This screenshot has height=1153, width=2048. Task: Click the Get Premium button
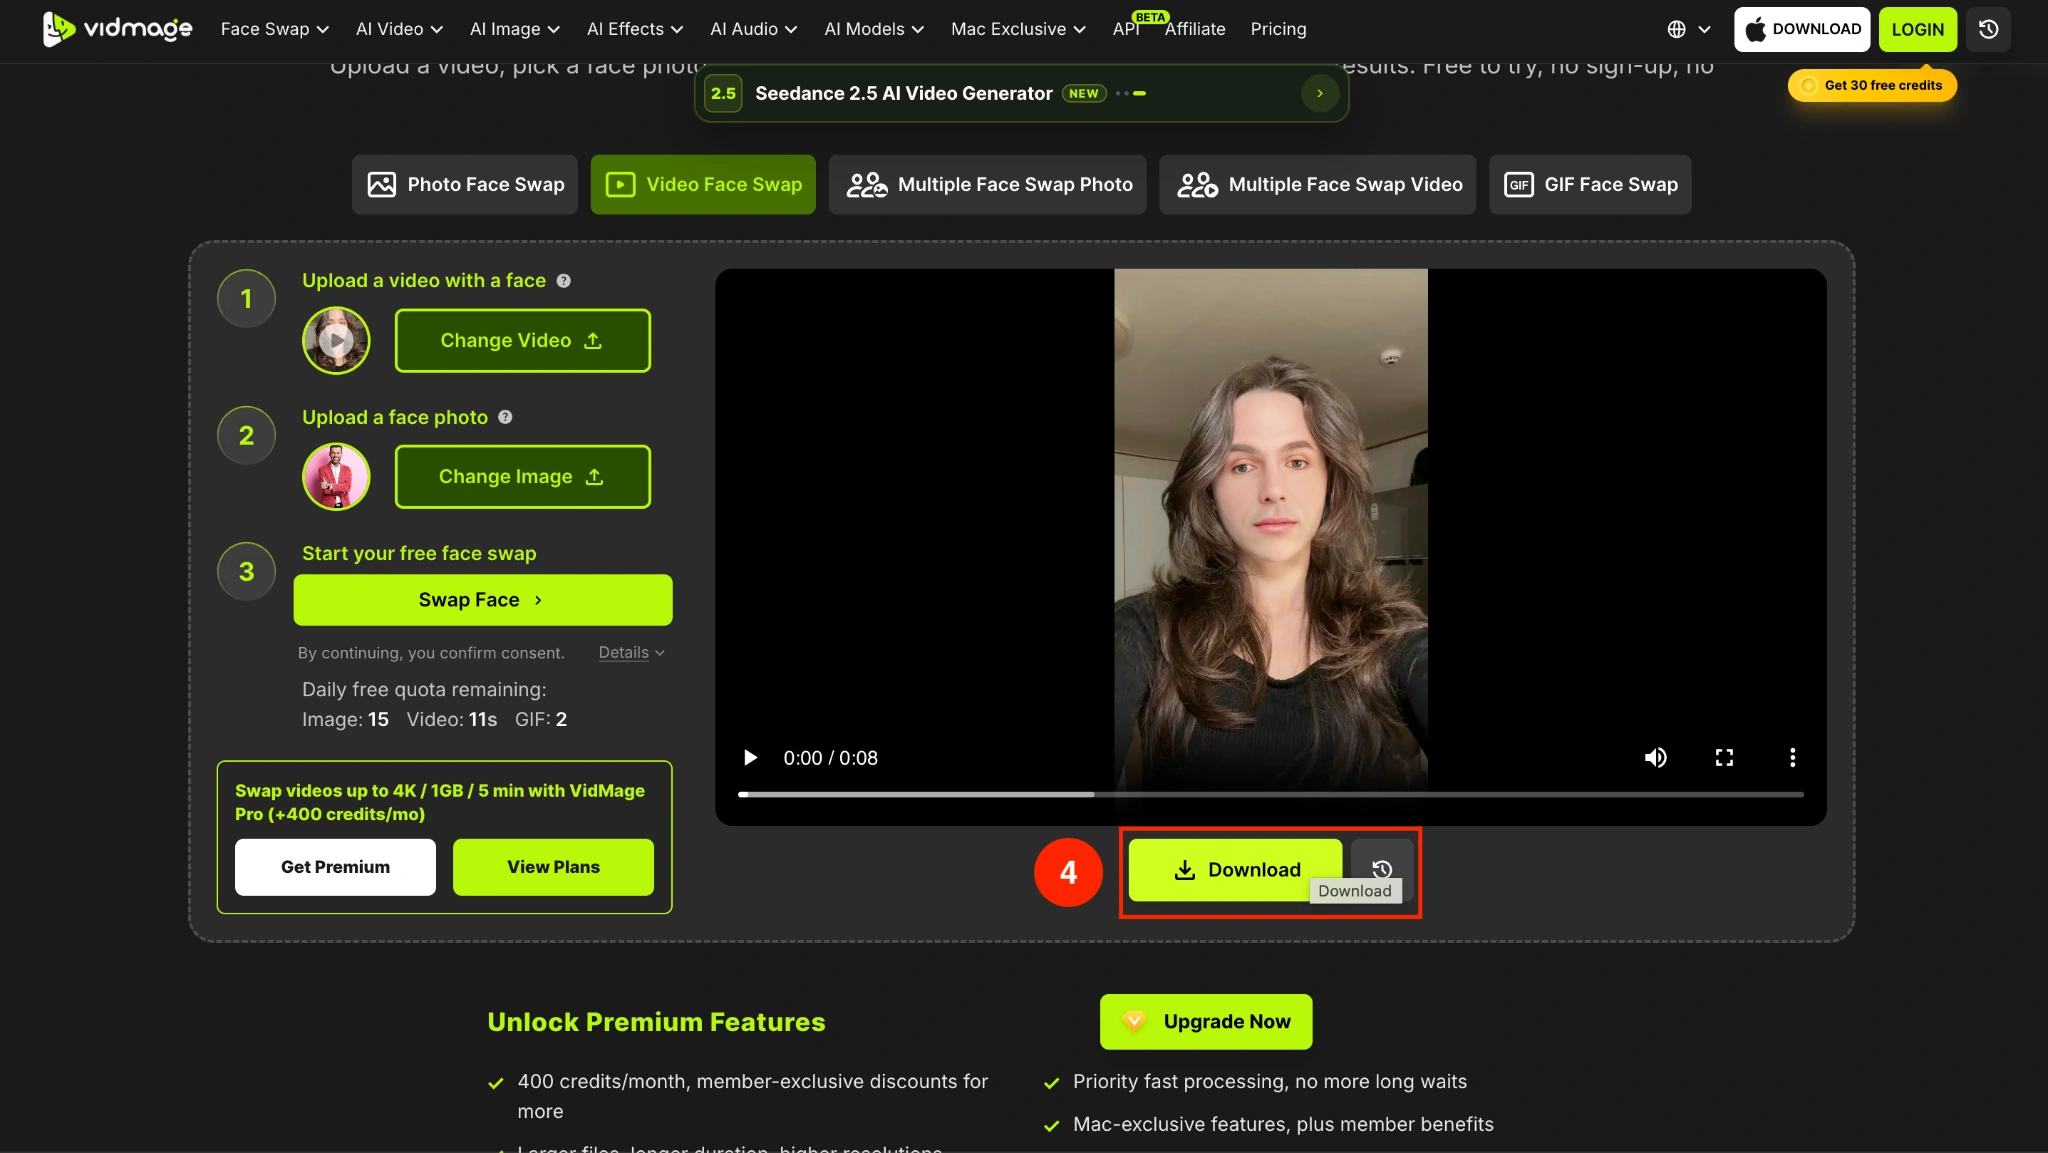335,866
